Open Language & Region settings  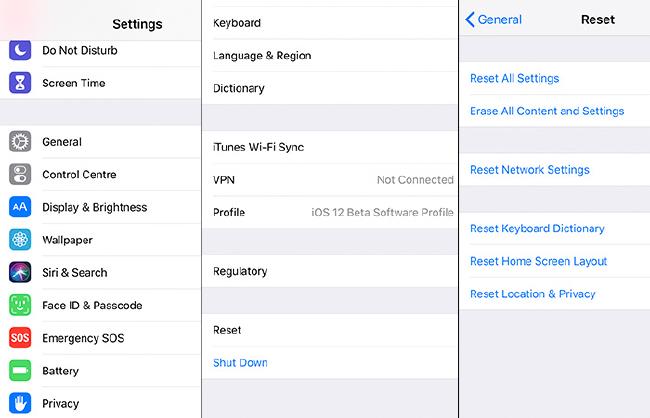pos(330,56)
